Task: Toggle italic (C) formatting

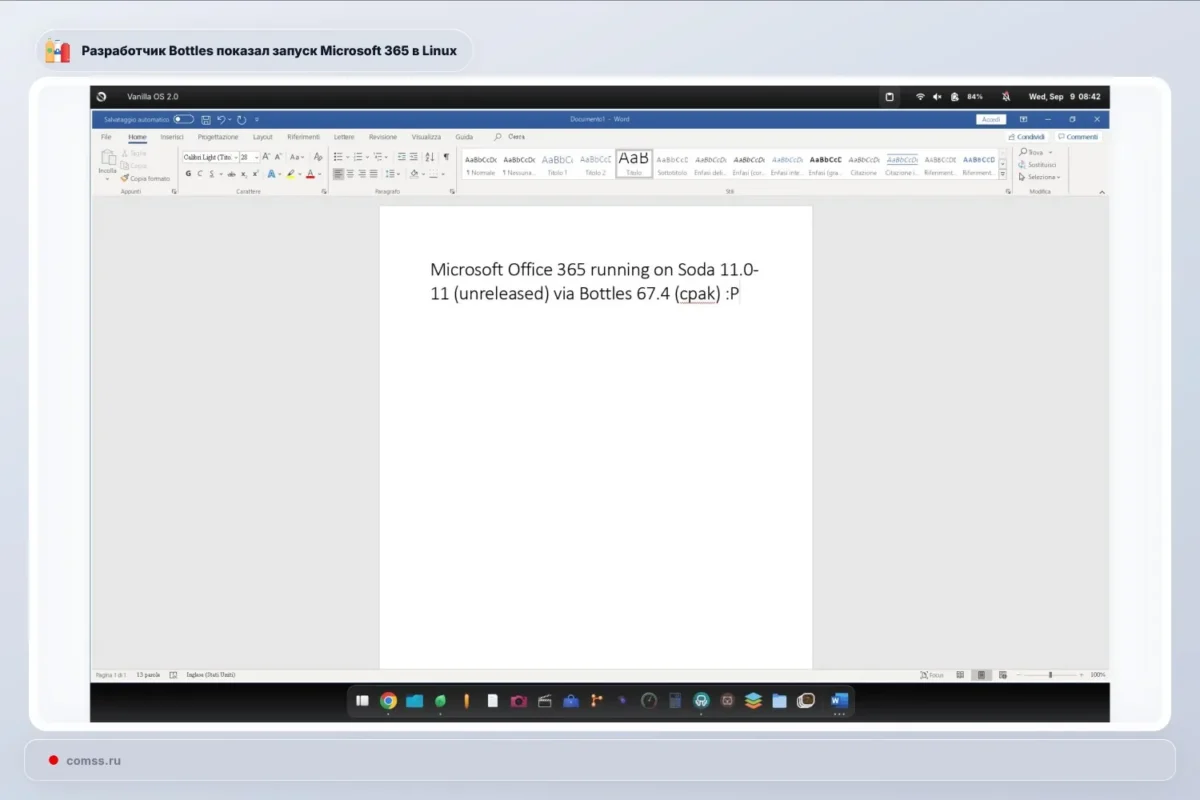Action: (199, 174)
